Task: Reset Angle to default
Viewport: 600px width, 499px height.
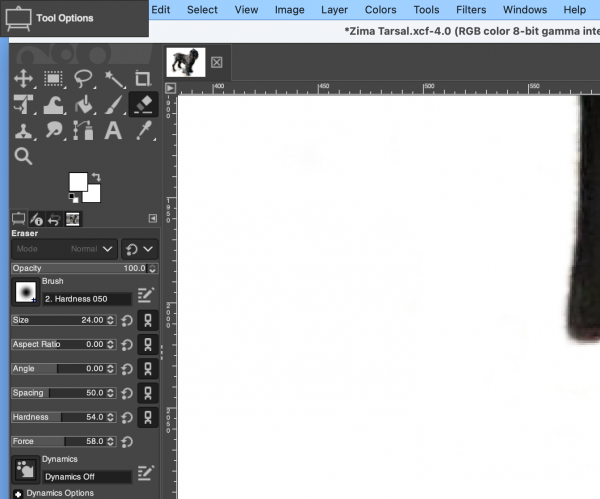Action: click(127, 369)
